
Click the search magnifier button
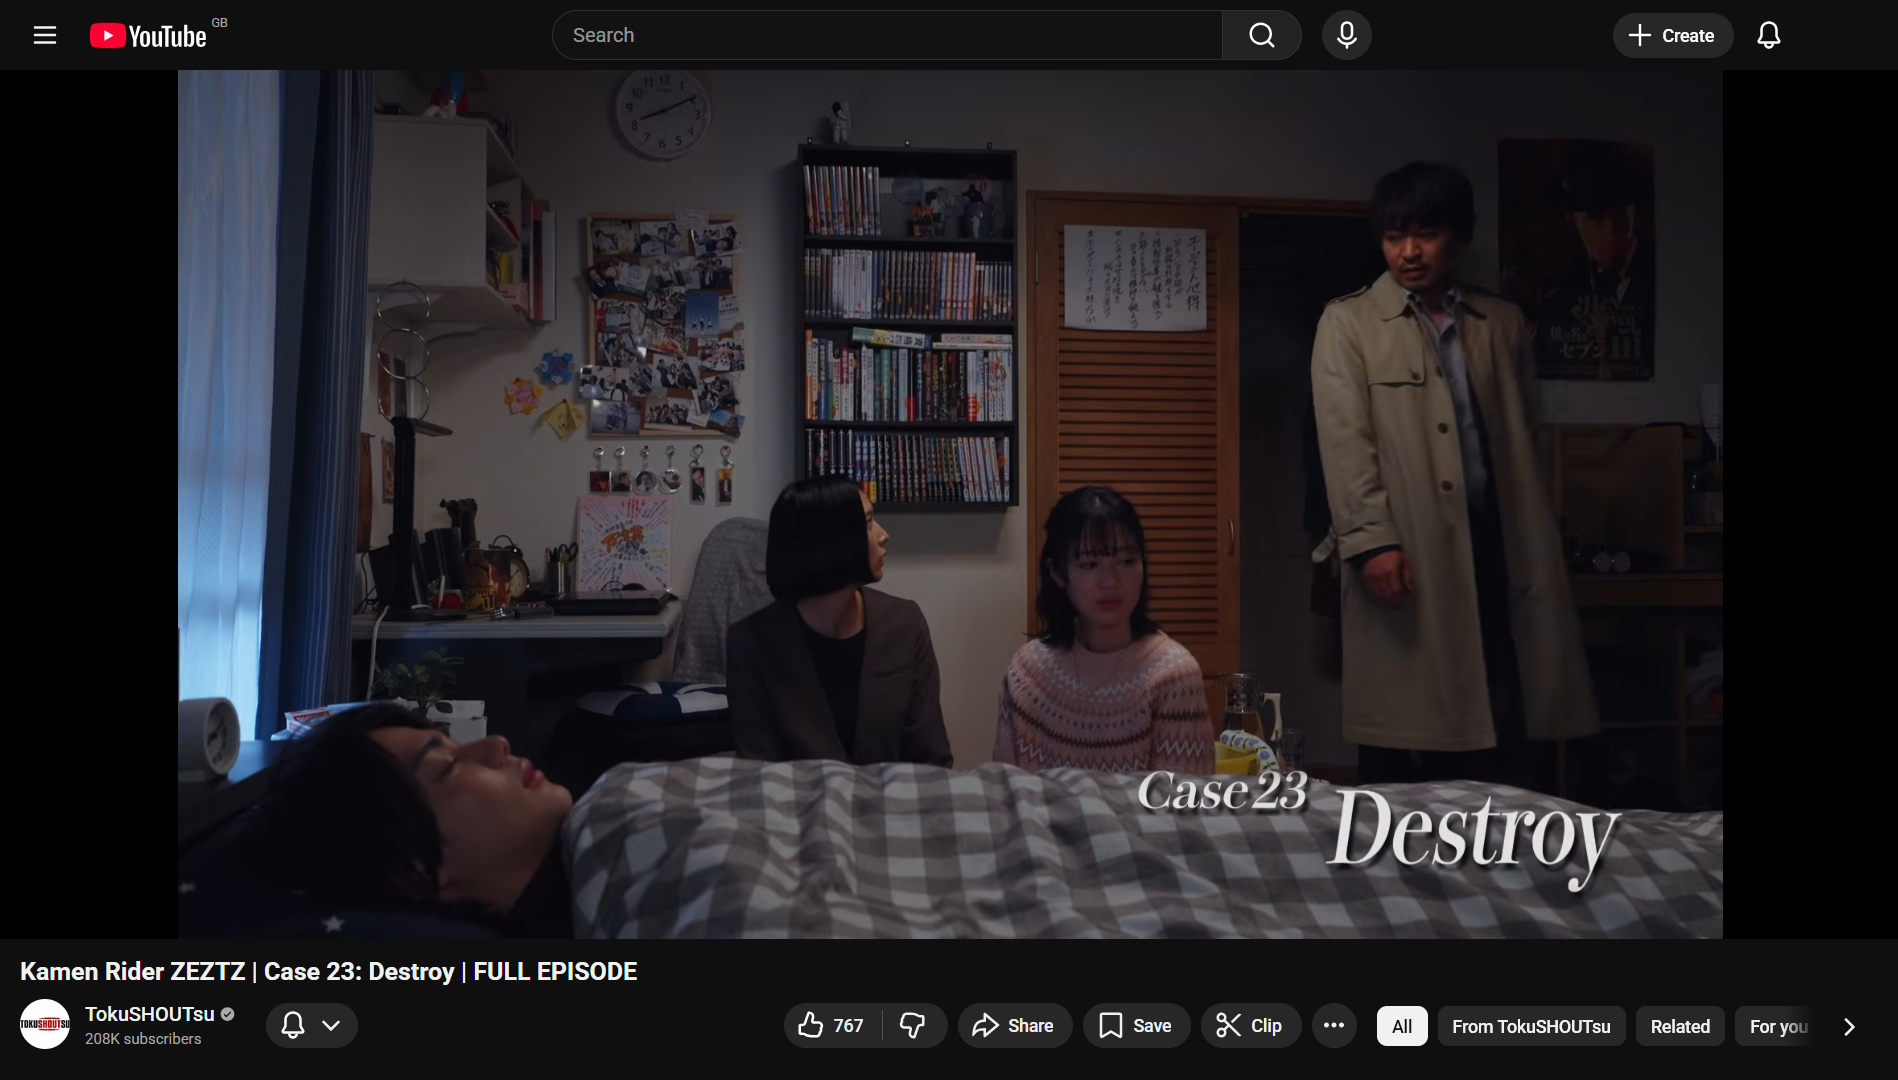[1261, 36]
